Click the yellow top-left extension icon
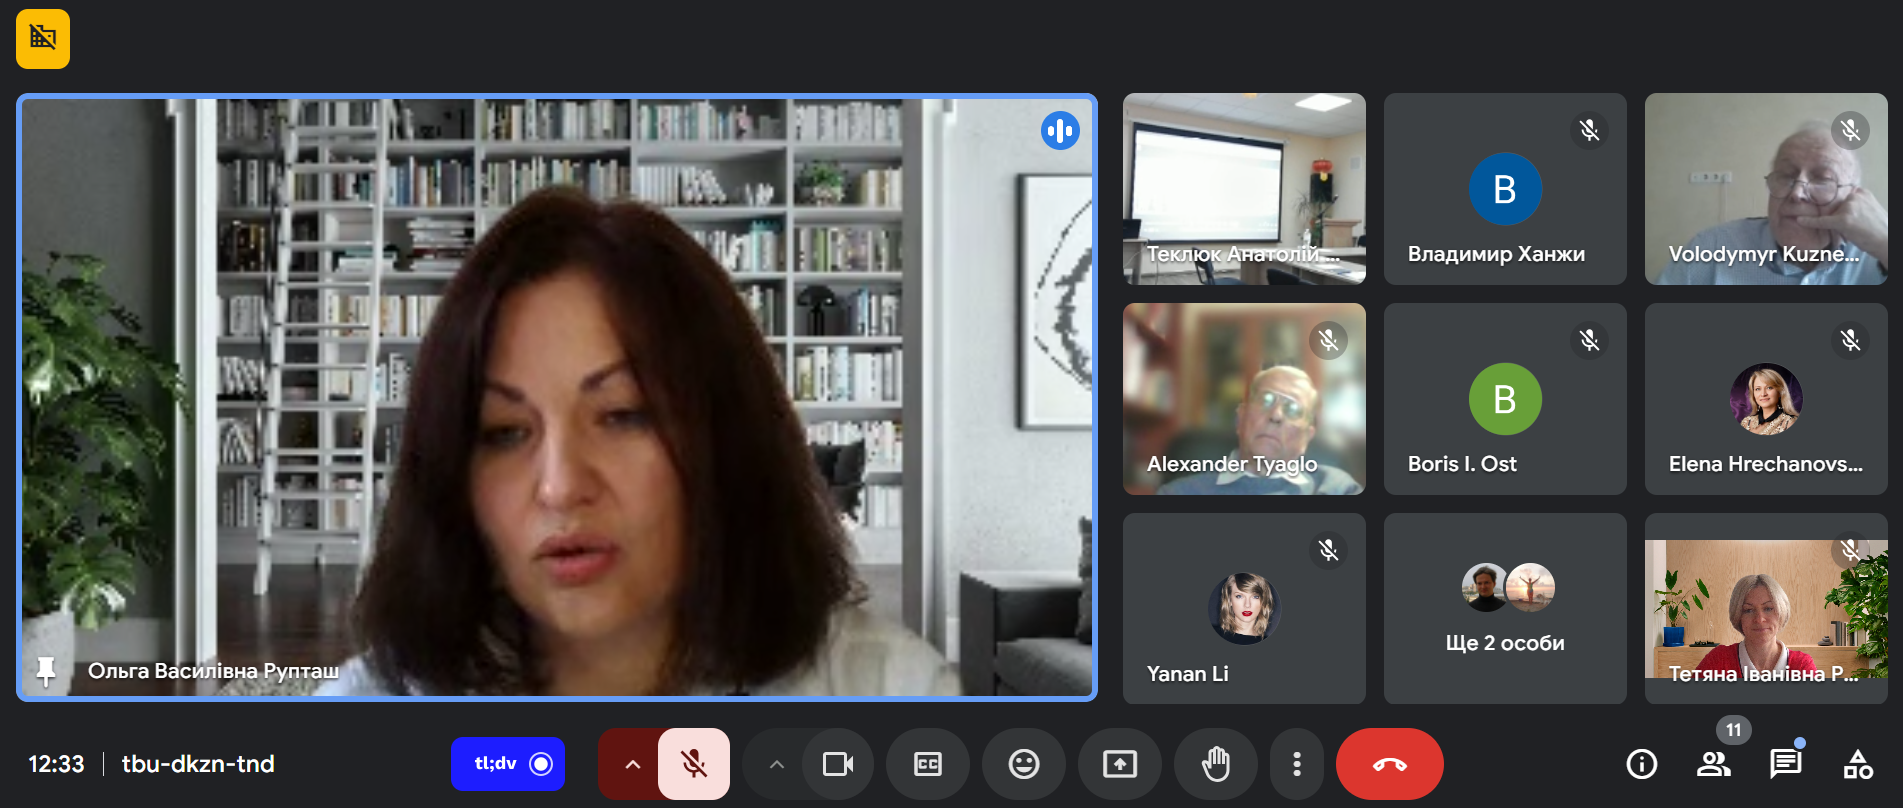Screen dimensions: 1903x808 43,39
